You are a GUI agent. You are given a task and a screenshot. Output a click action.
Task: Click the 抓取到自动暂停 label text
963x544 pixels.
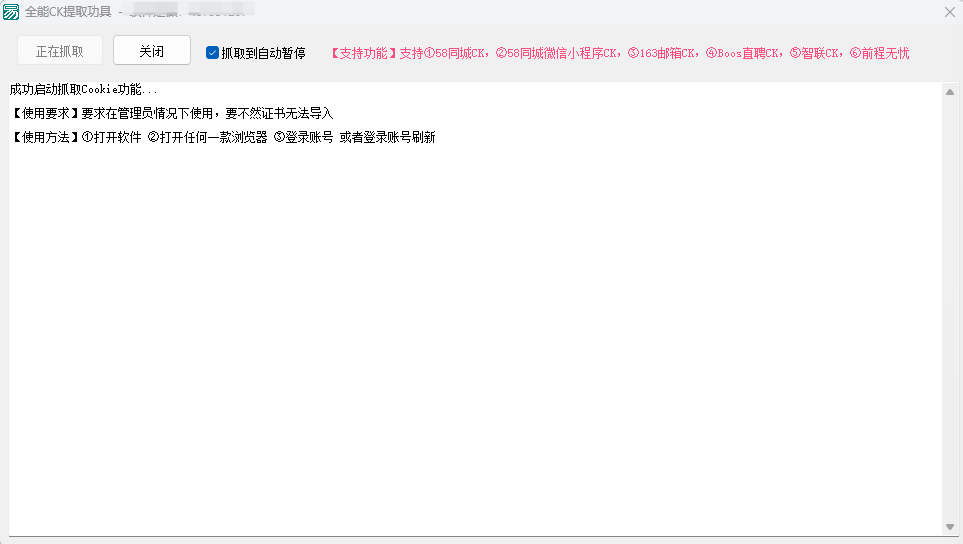[263, 53]
